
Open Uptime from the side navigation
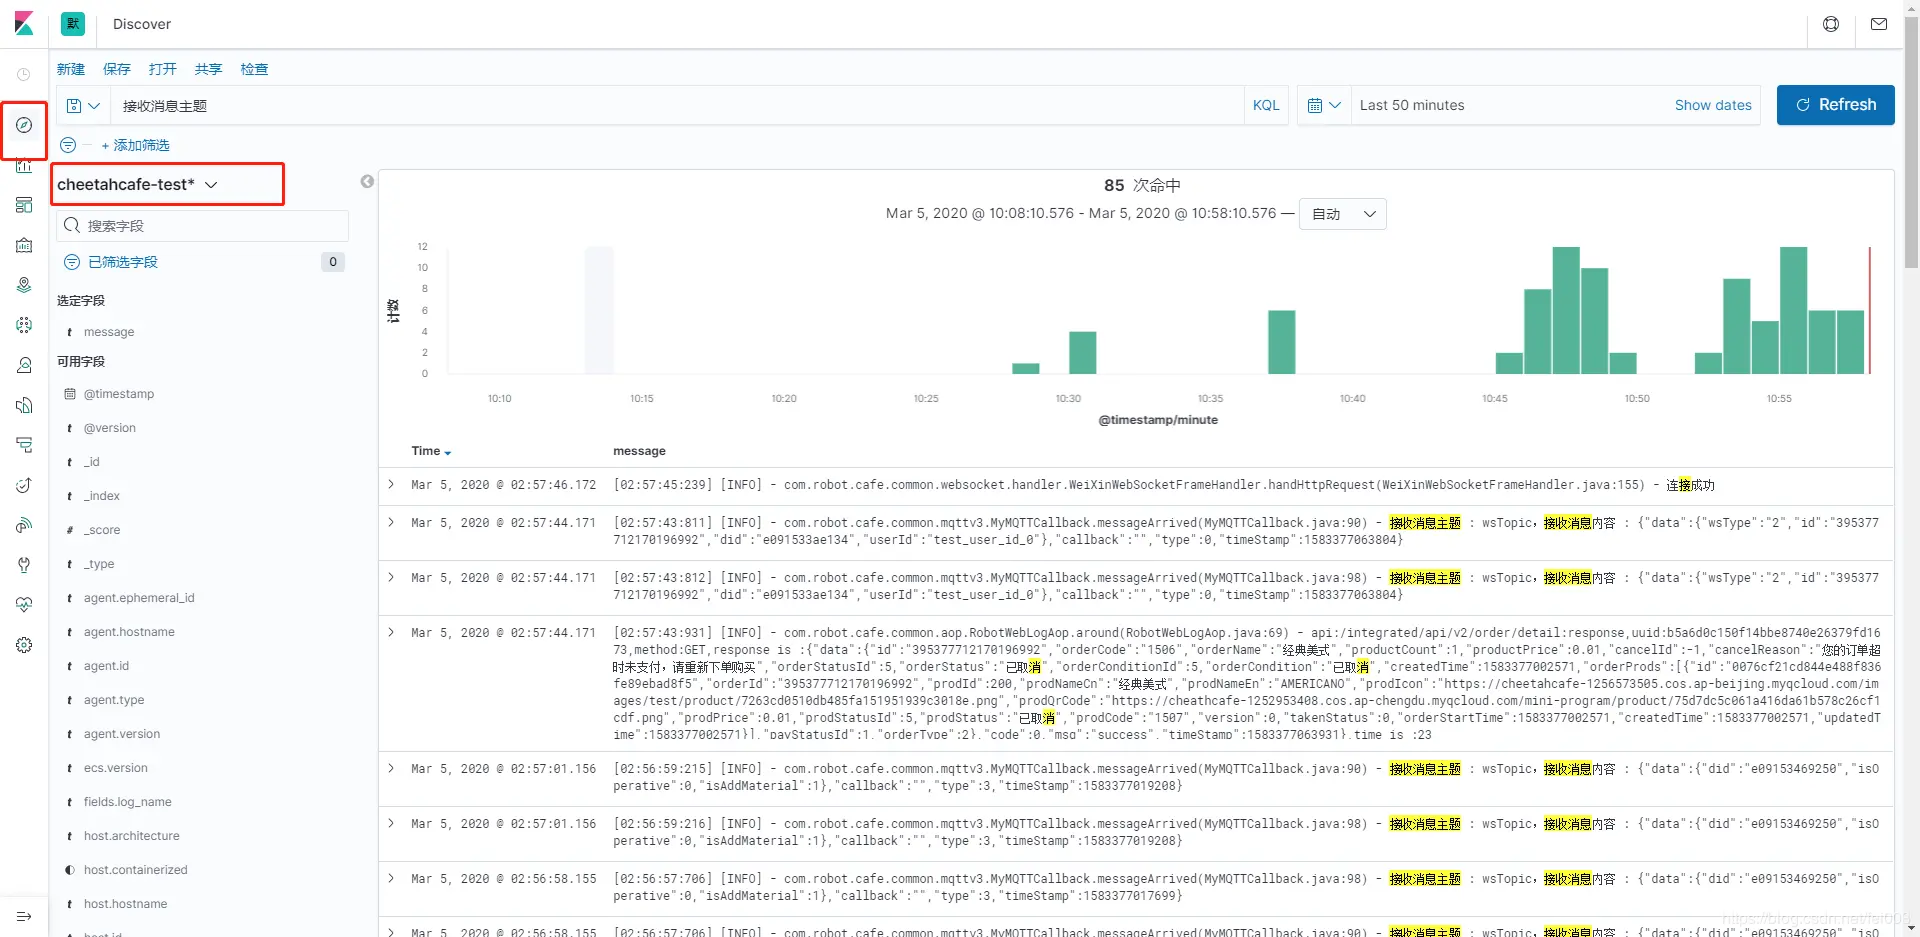(x=24, y=485)
